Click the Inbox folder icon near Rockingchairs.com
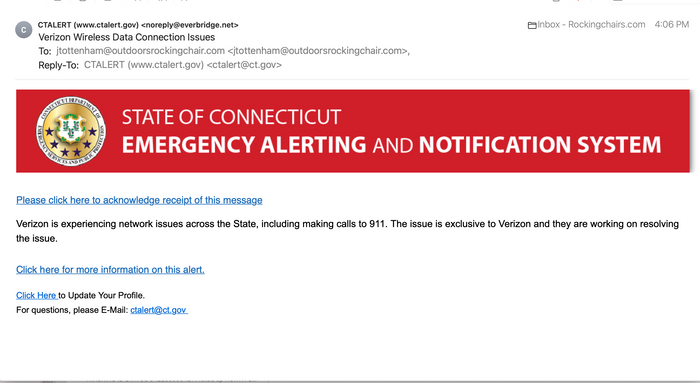The image size is (700, 383). (532, 25)
